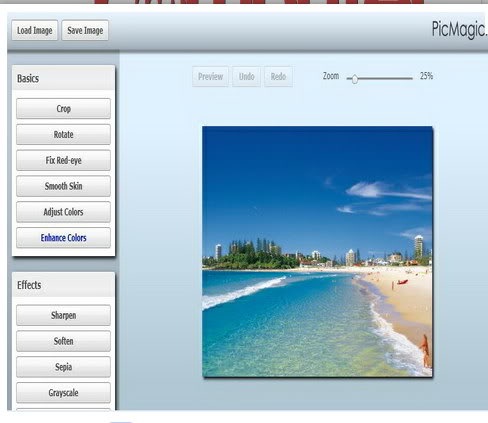Click the Effects panel header
Image resolution: width=488 pixels, height=423 pixels.
63,285
